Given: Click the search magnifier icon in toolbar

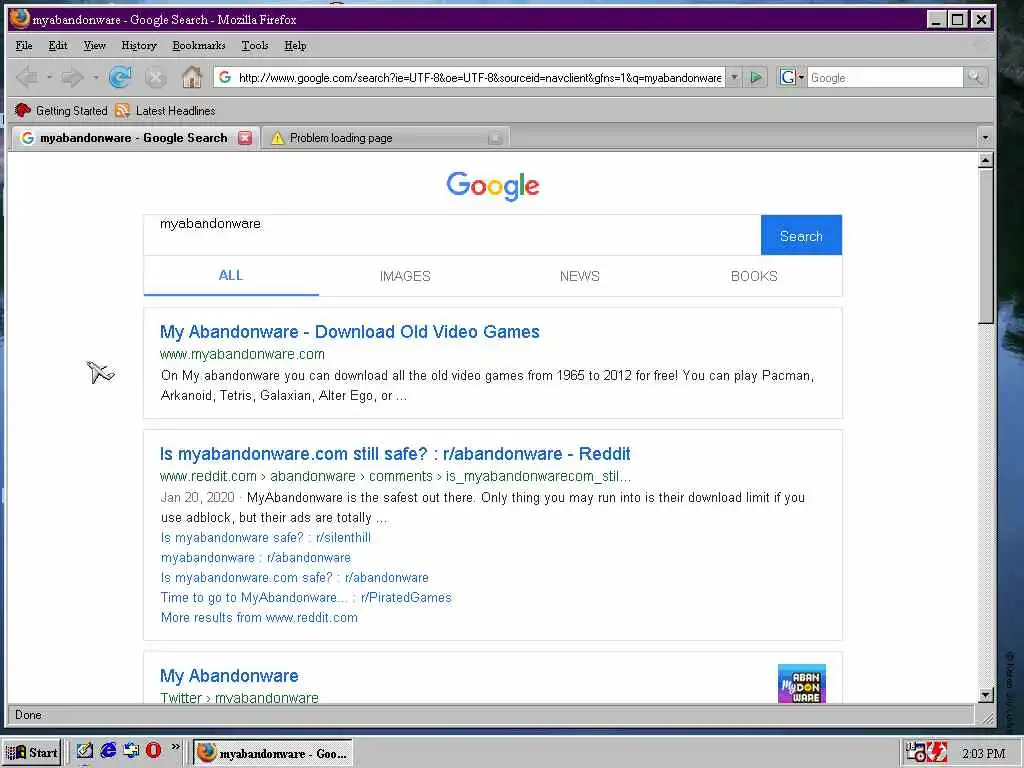Looking at the screenshot, I should 974,78.
